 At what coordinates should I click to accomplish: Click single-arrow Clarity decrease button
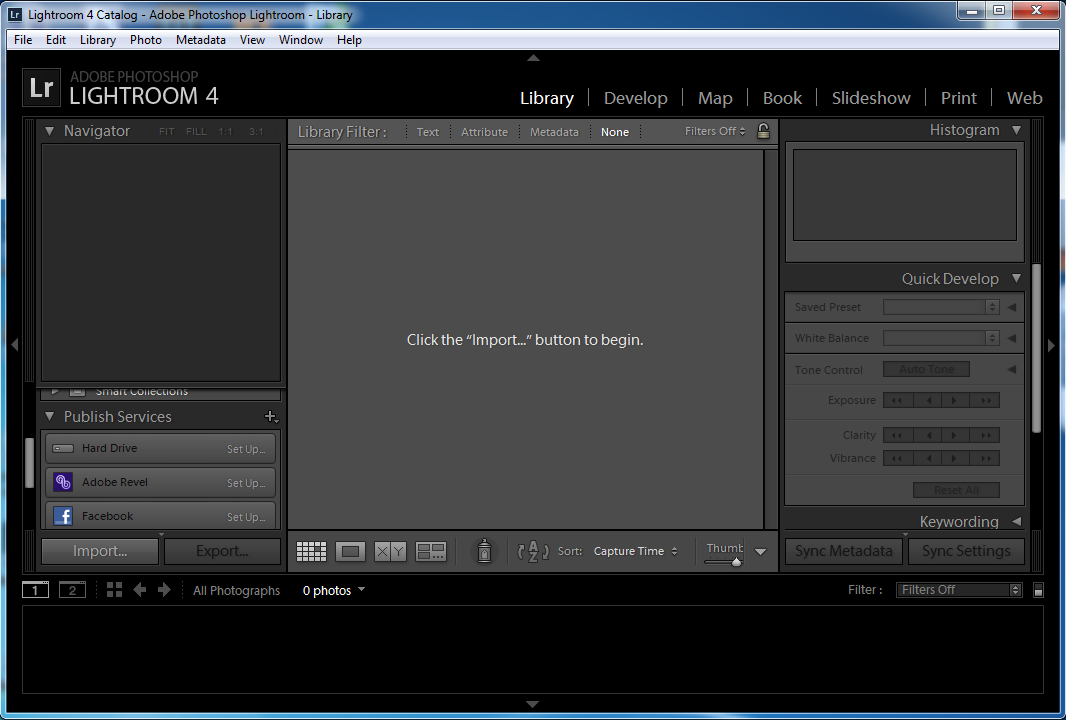927,435
